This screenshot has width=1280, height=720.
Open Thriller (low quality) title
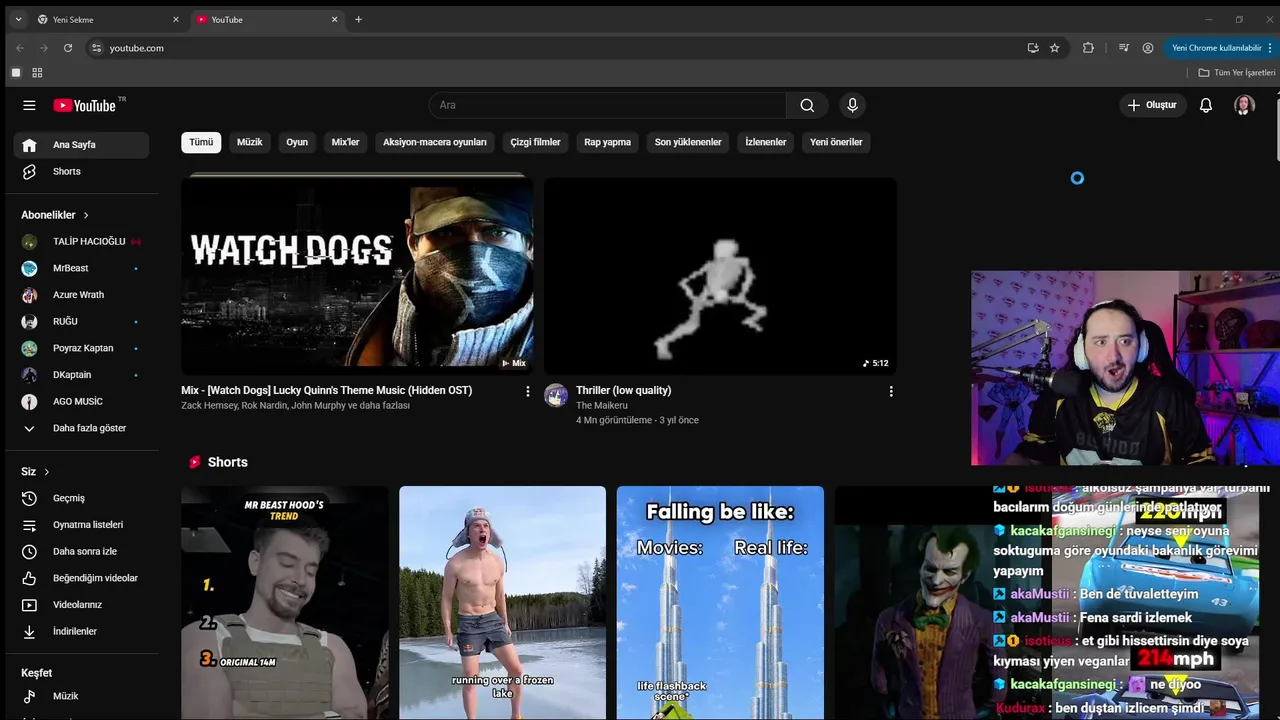coord(624,390)
